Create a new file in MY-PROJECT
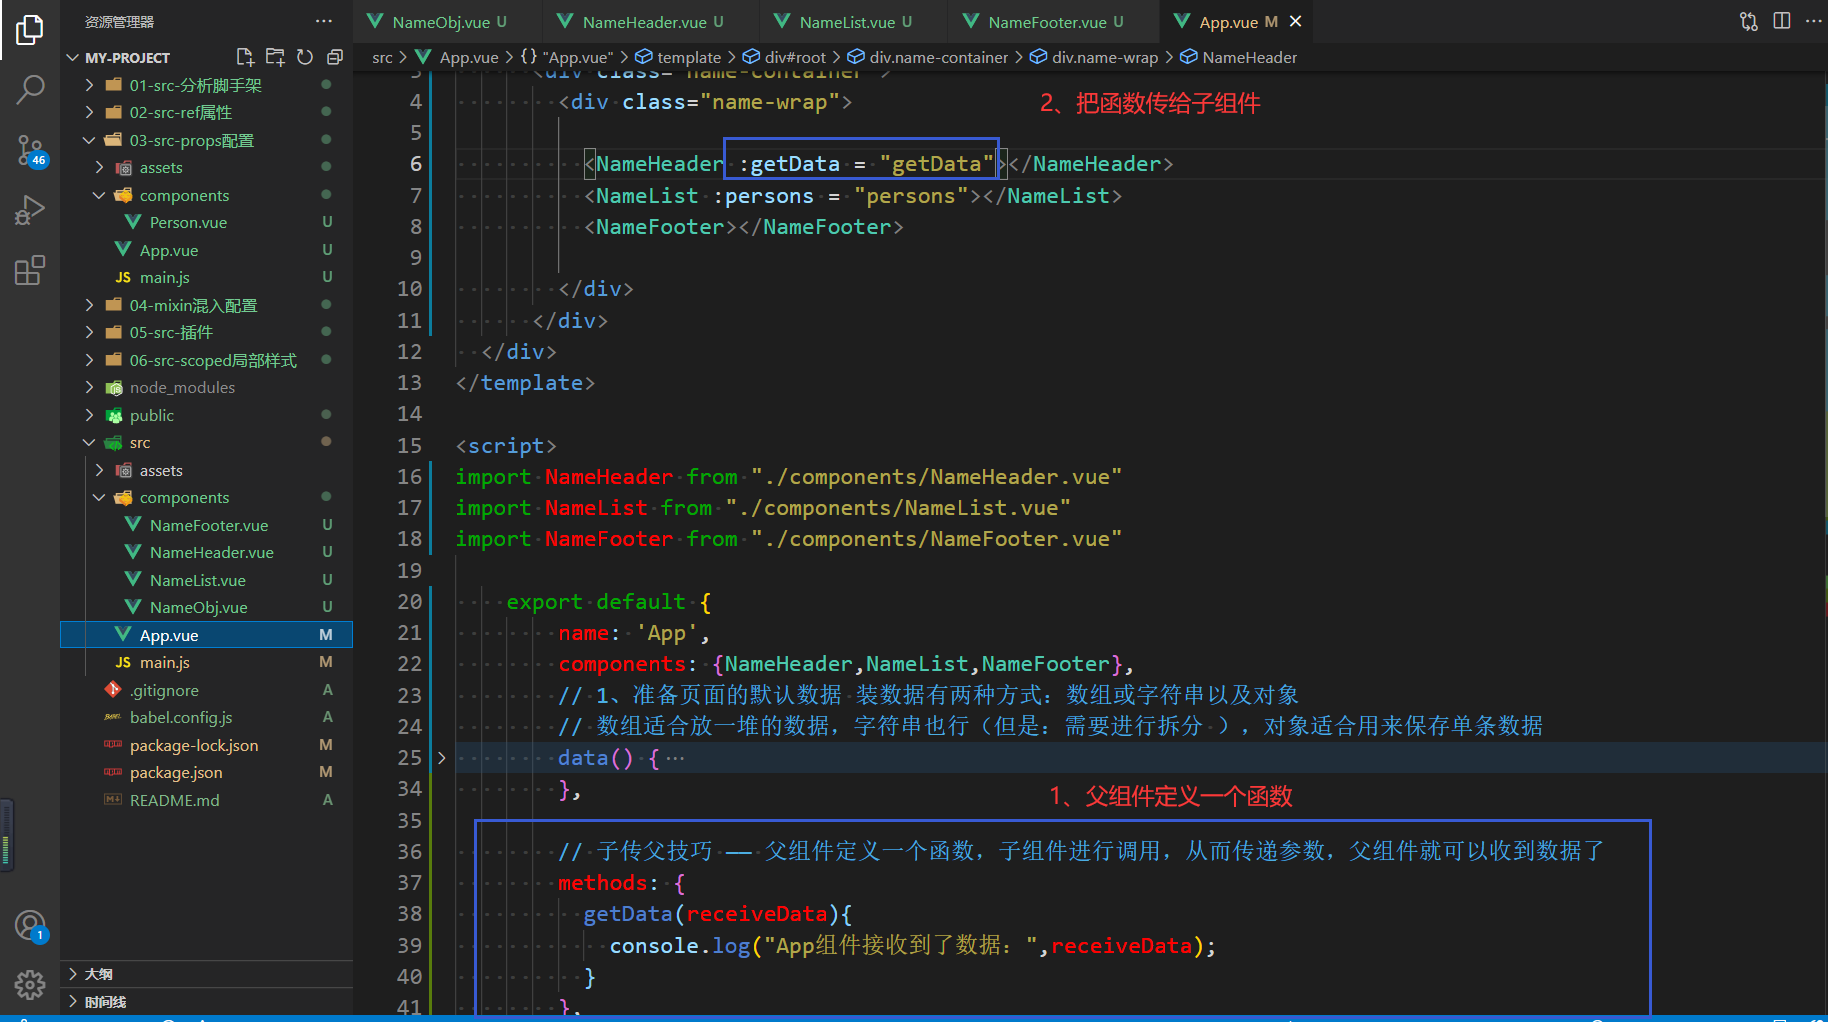The height and width of the screenshot is (1022, 1828). pyautogui.click(x=245, y=57)
